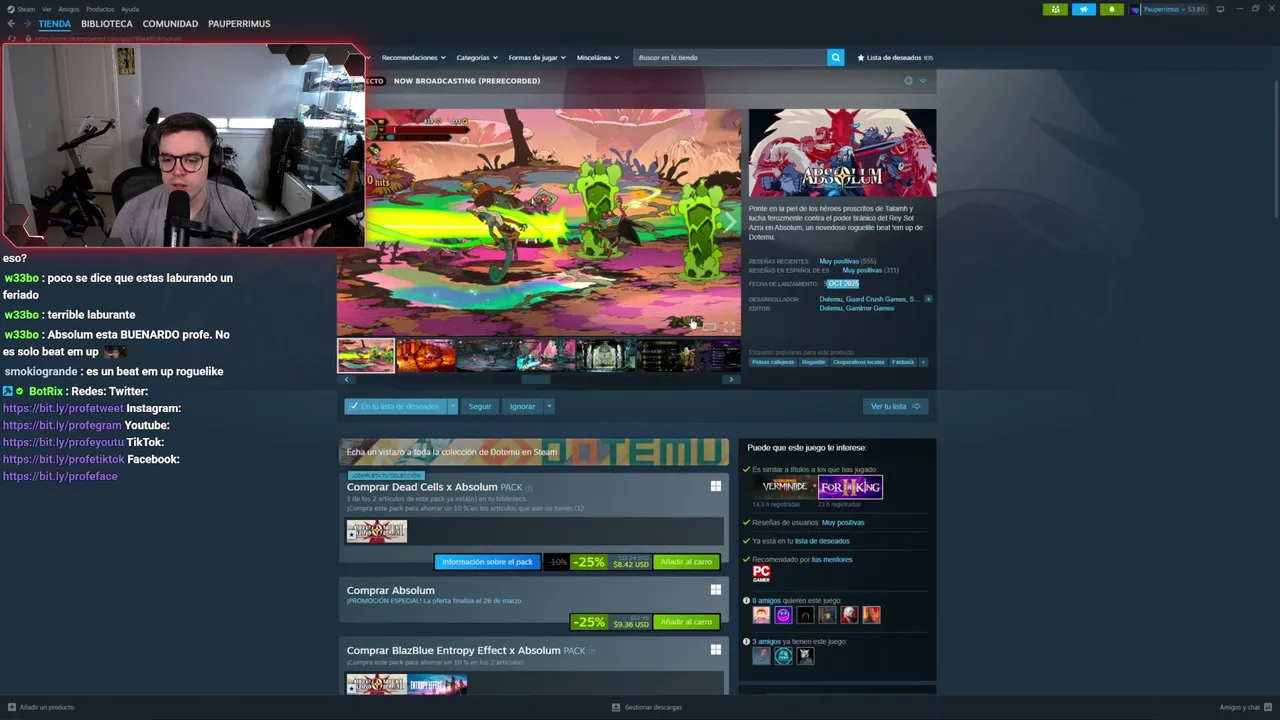This screenshot has width=1280, height=720.
Task: Click the Peleas callejeras tag
Action: (x=773, y=362)
